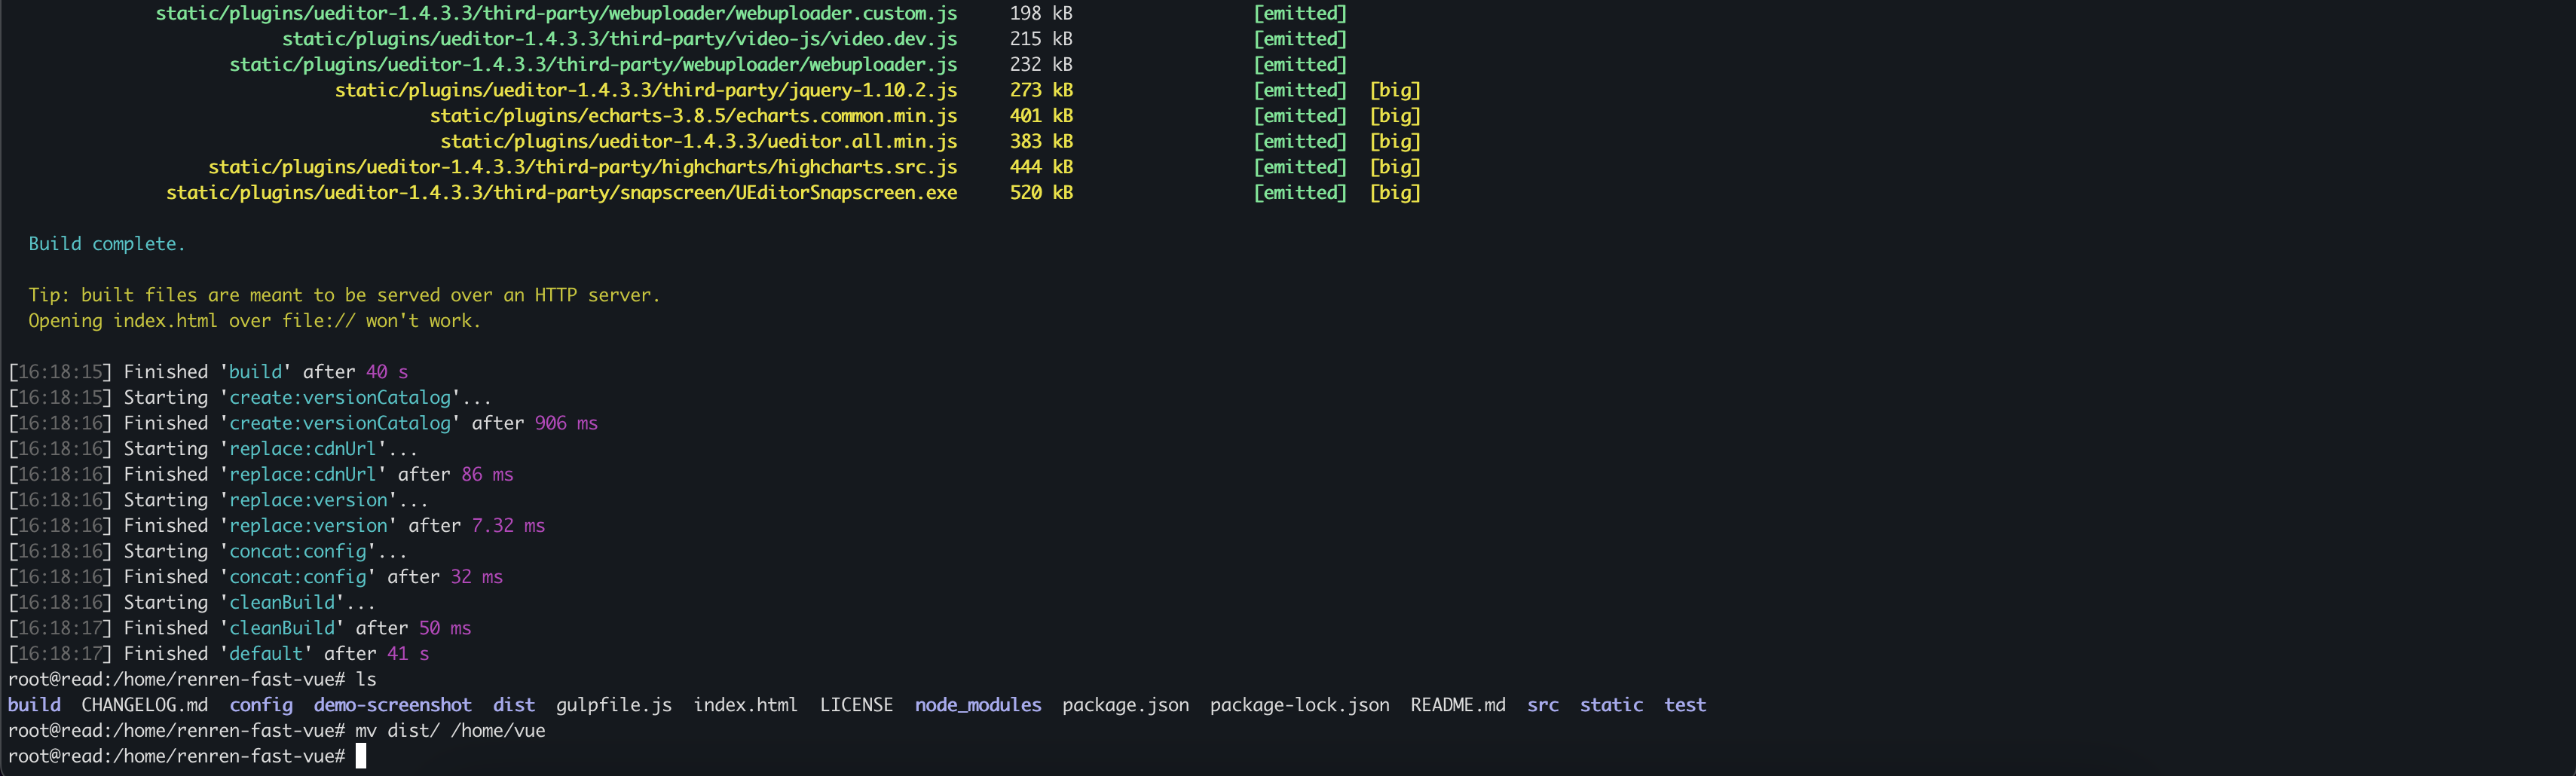2576x776 pixels.
Task: Click Starting 'replace:version' log line
Action: click(x=218, y=500)
